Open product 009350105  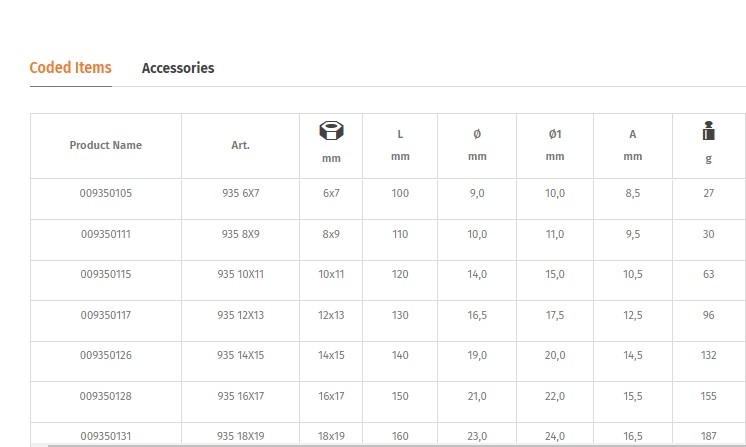[106, 193]
